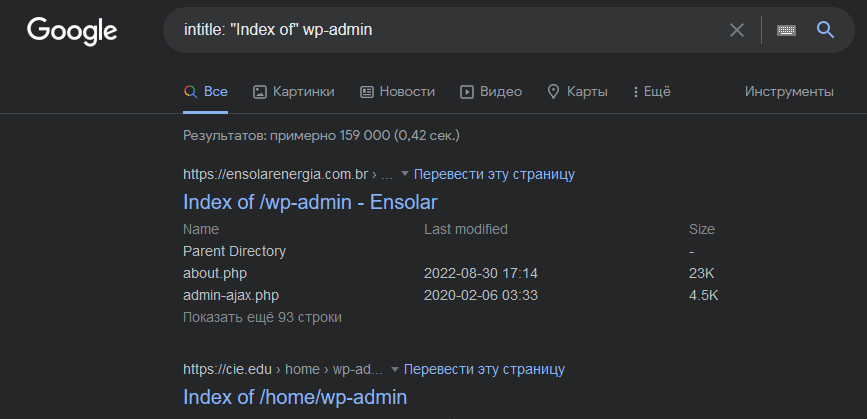Open Index of /wp-admin - Ensolar result
The width and height of the screenshot is (867, 419).
pos(310,202)
